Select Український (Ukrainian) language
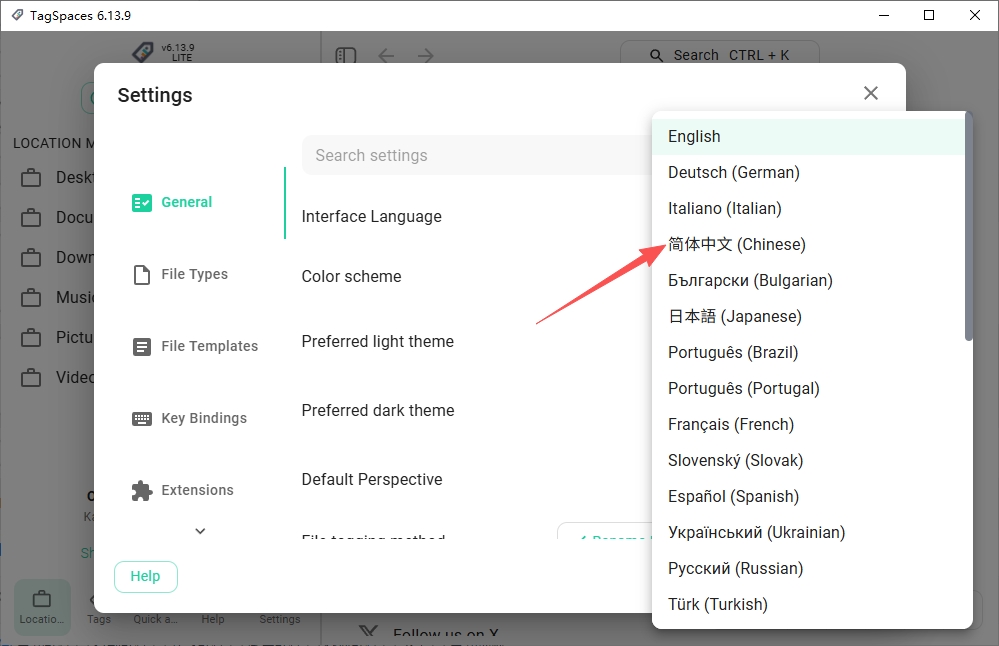The width and height of the screenshot is (999, 646). click(x=808, y=533)
